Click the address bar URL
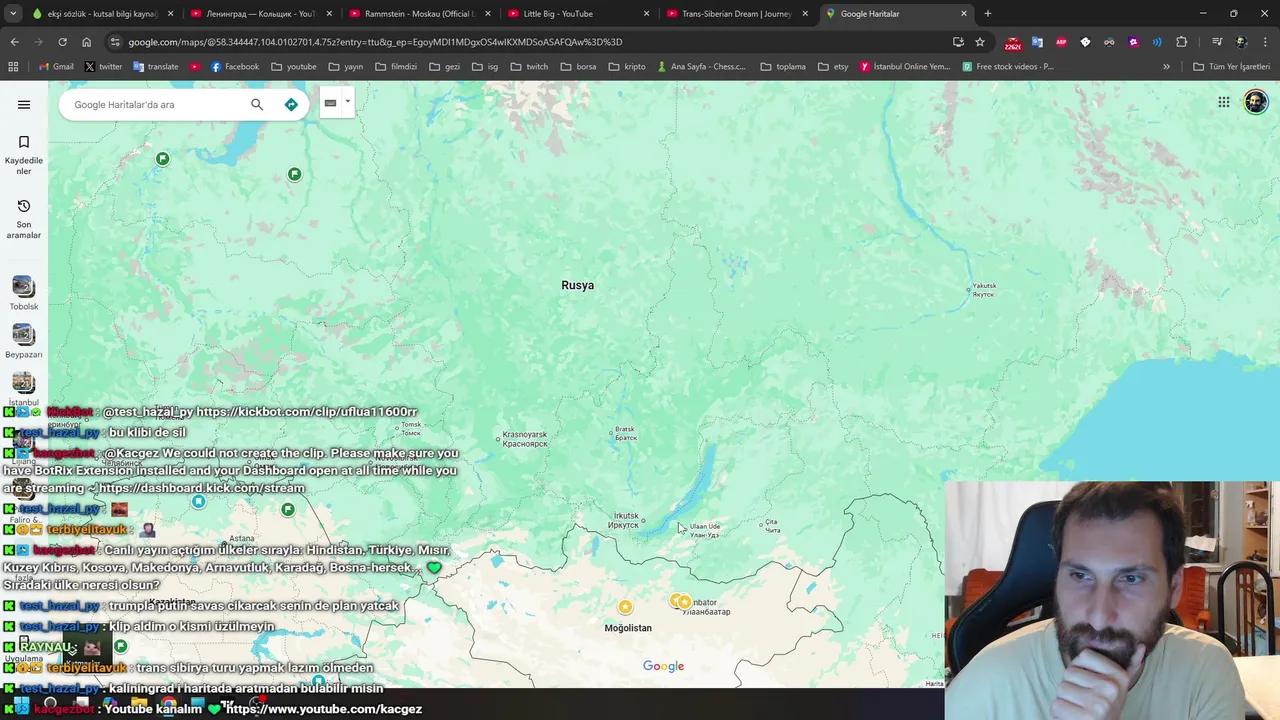1280x720 pixels. pos(375,42)
